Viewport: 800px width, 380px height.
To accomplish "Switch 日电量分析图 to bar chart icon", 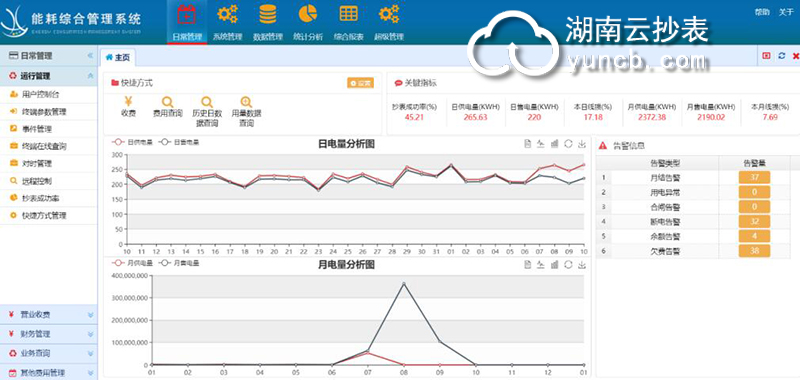I will (555, 144).
